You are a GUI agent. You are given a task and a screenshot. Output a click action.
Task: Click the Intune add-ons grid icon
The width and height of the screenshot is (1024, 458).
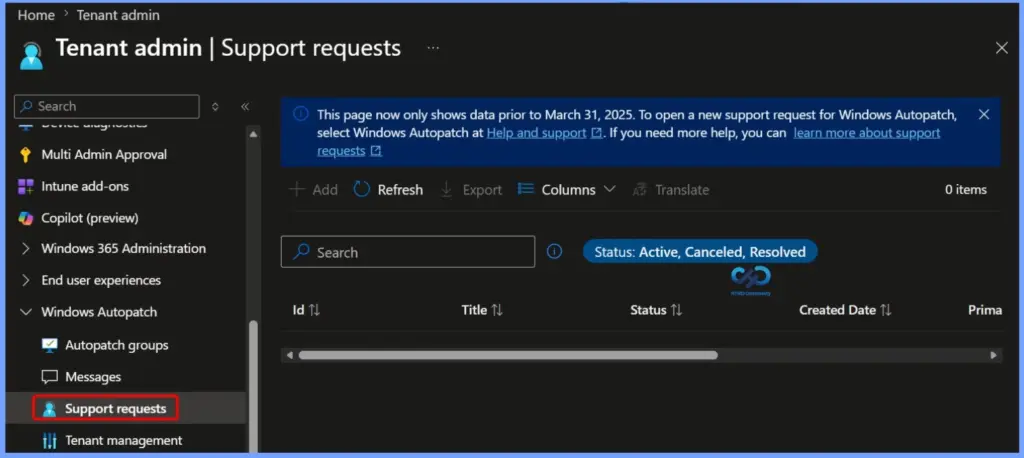pos(25,186)
